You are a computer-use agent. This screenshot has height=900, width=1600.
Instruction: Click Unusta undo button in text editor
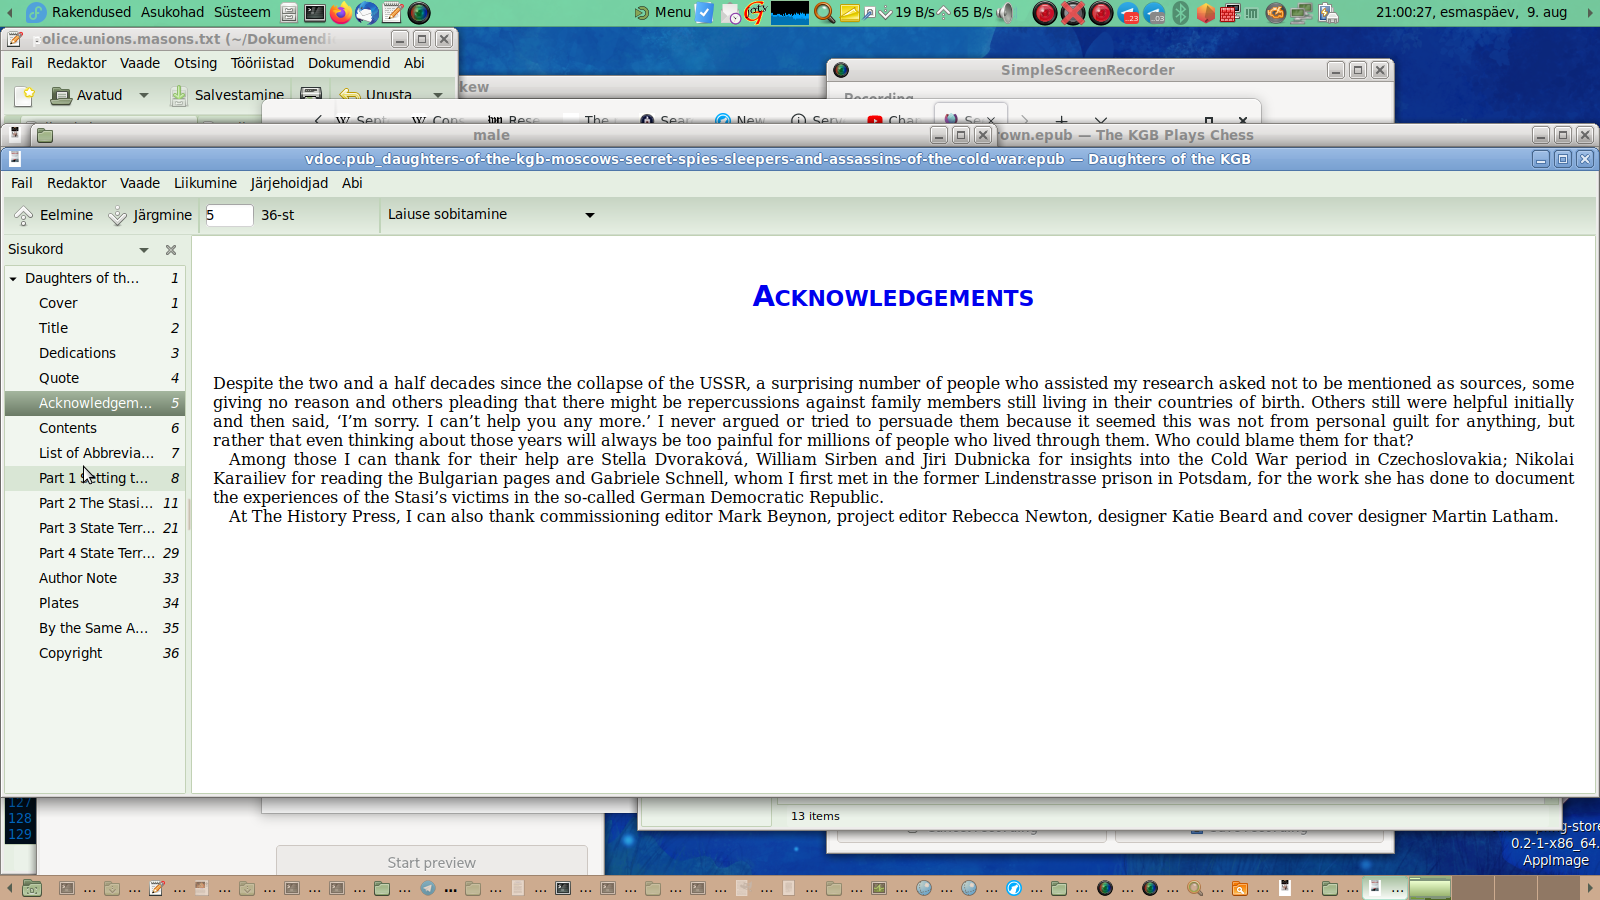click(x=376, y=95)
